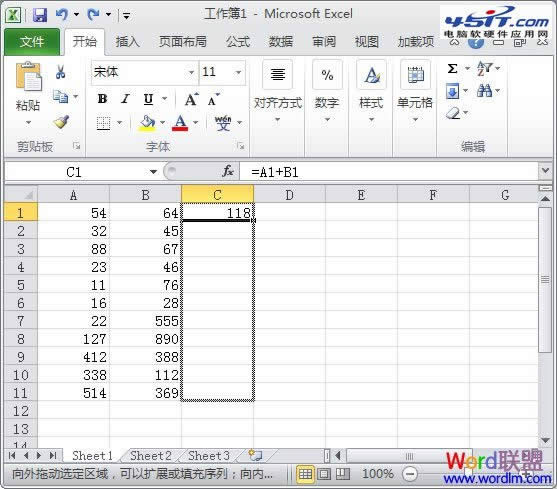Open the 公式 ribbon tab
Screen dimensions: 557x489
tap(238, 42)
